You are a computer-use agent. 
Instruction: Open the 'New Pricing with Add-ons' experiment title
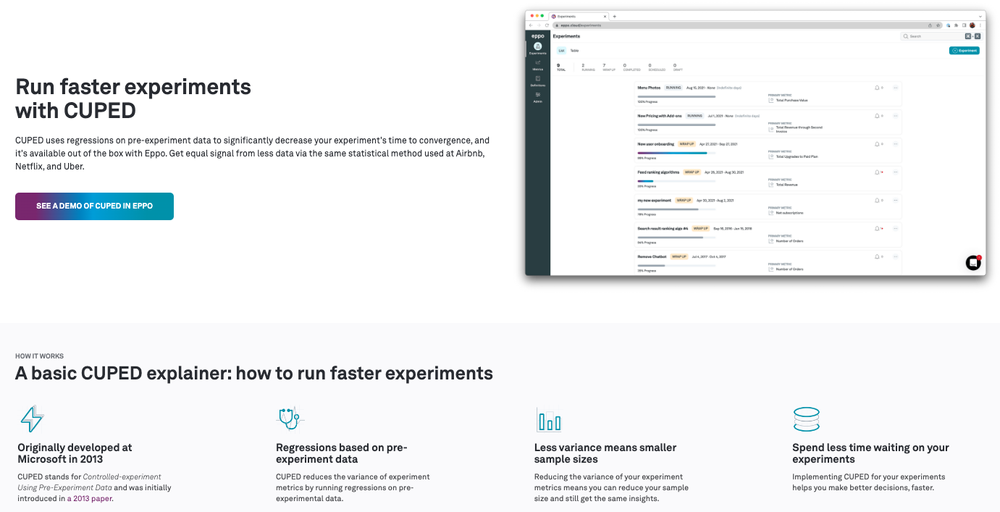pyautogui.click(x=659, y=116)
